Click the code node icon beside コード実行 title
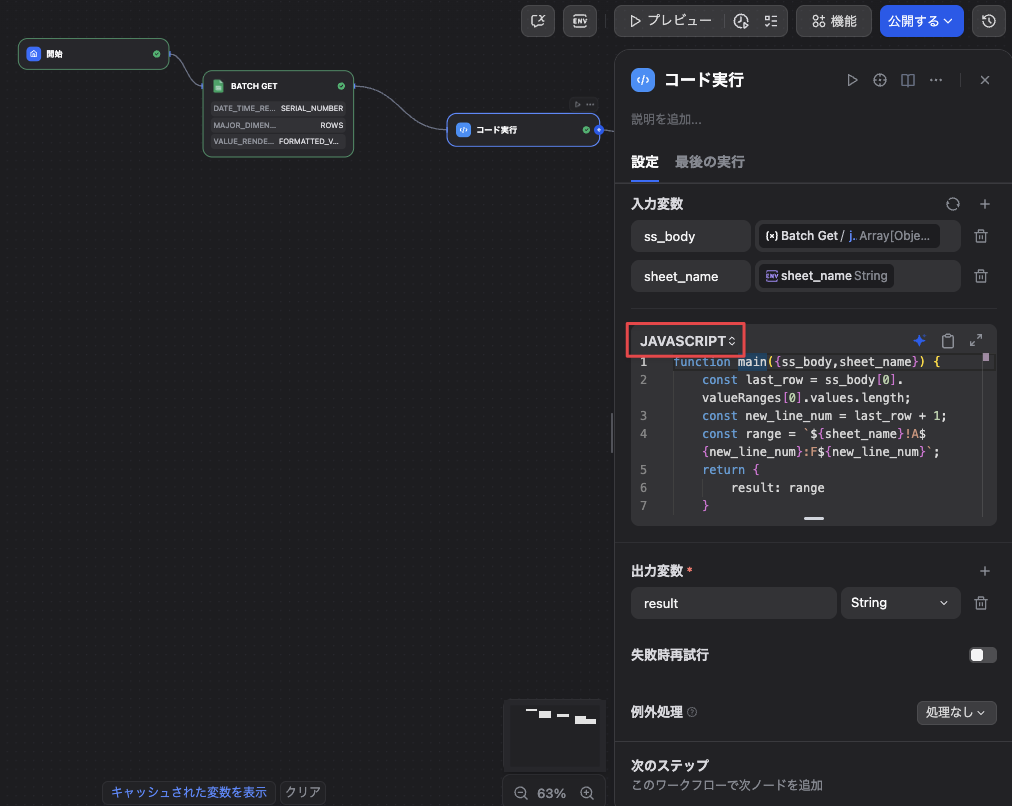The image size is (1012, 806). click(643, 80)
